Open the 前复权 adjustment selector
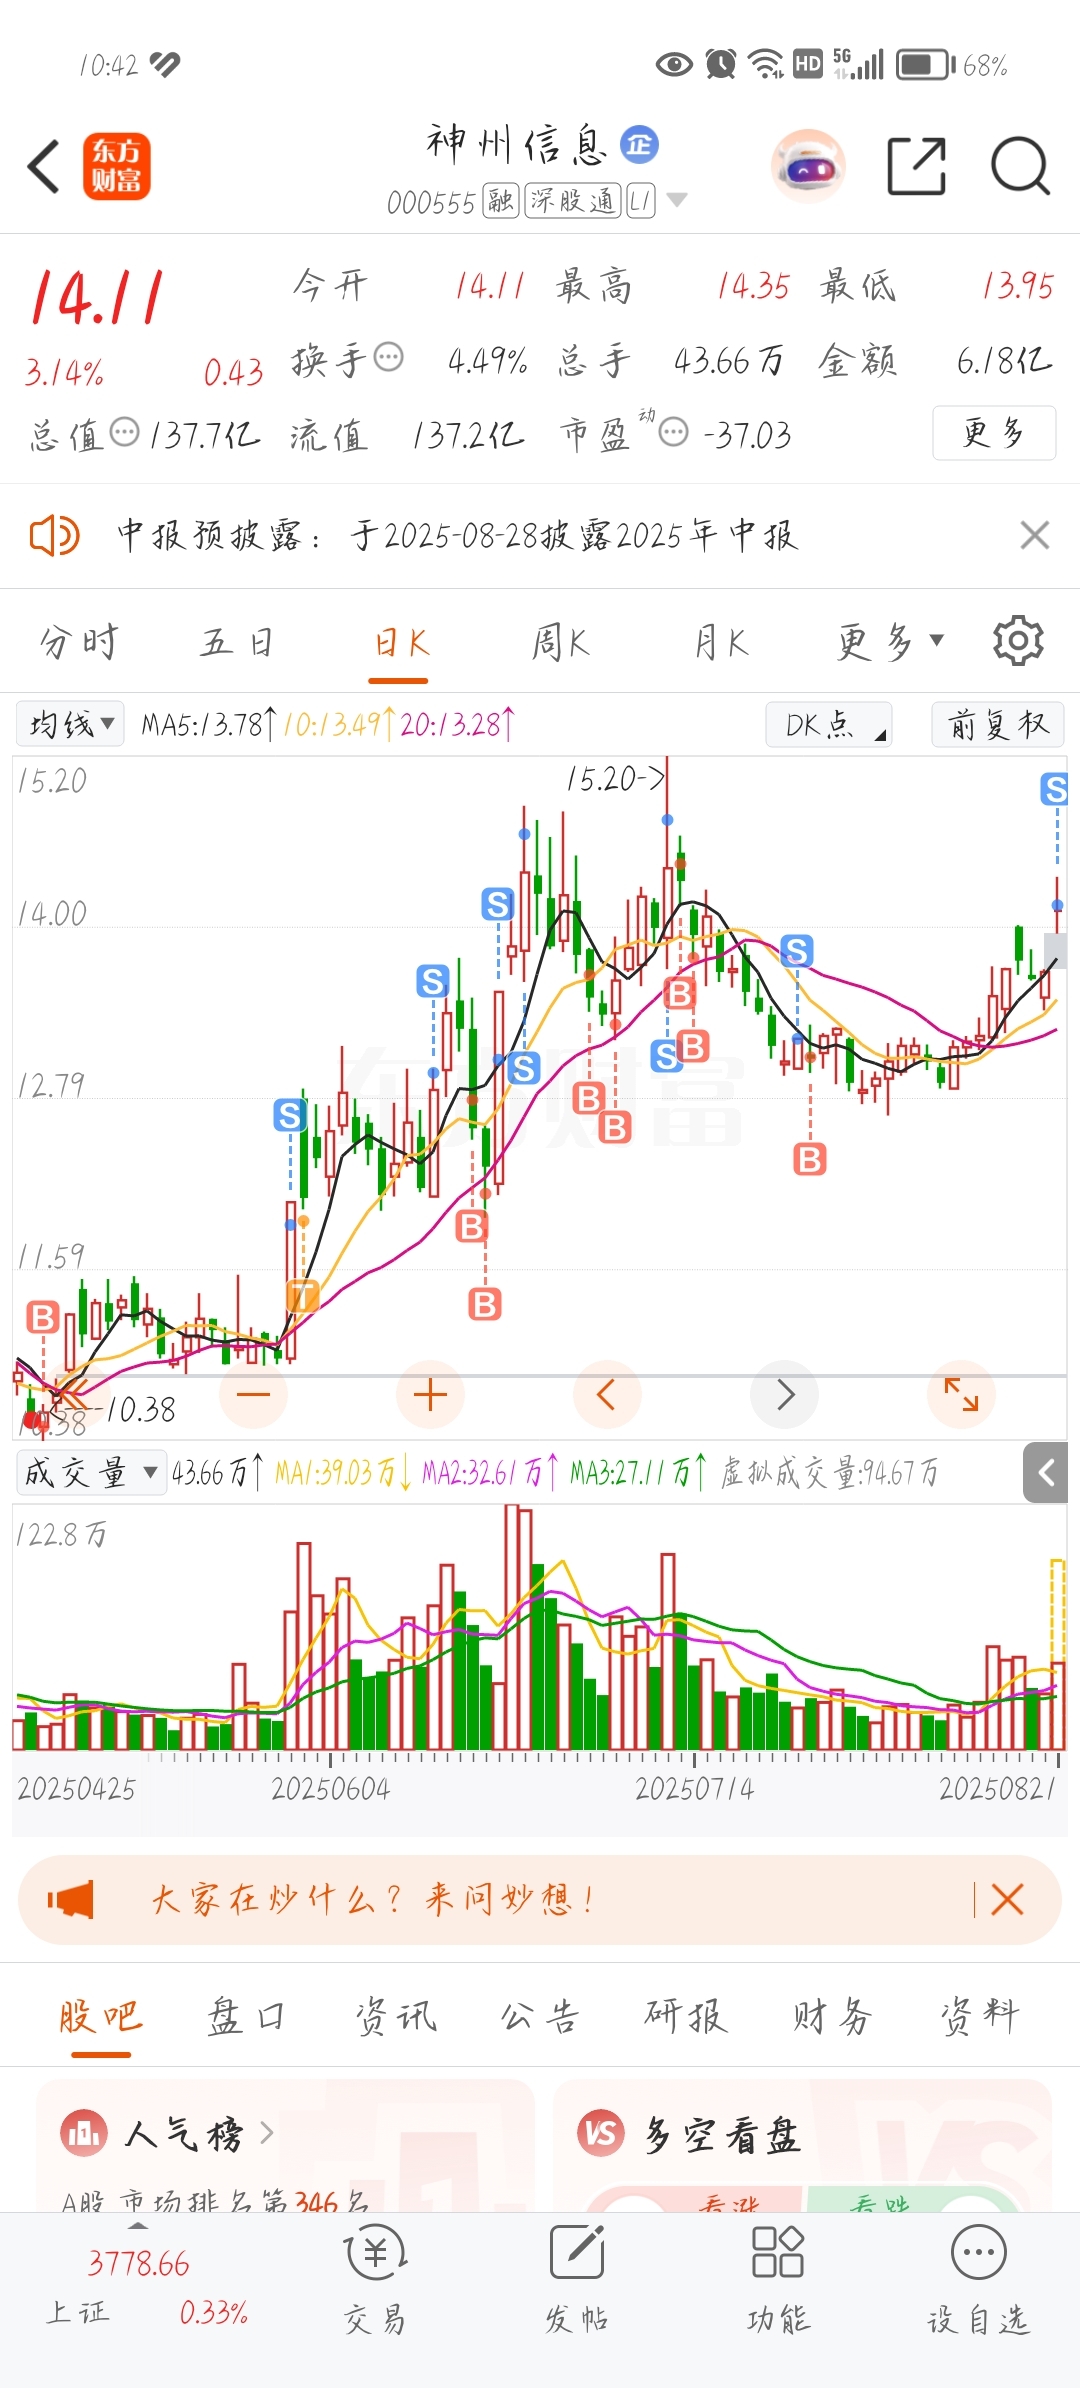1080x2388 pixels. (997, 723)
